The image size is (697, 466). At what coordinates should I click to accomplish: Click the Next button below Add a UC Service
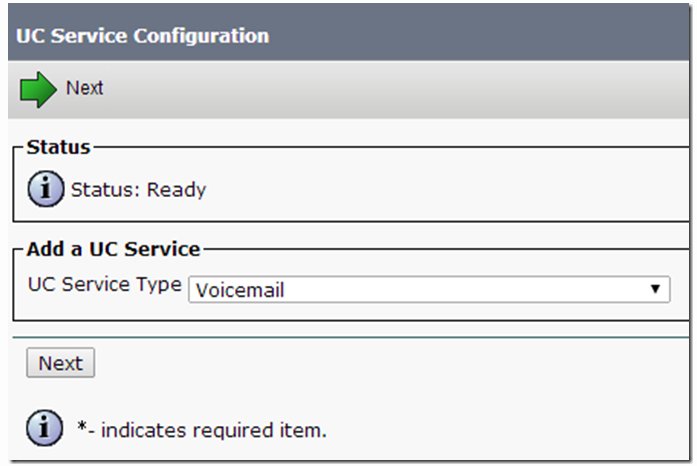coord(60,363)
